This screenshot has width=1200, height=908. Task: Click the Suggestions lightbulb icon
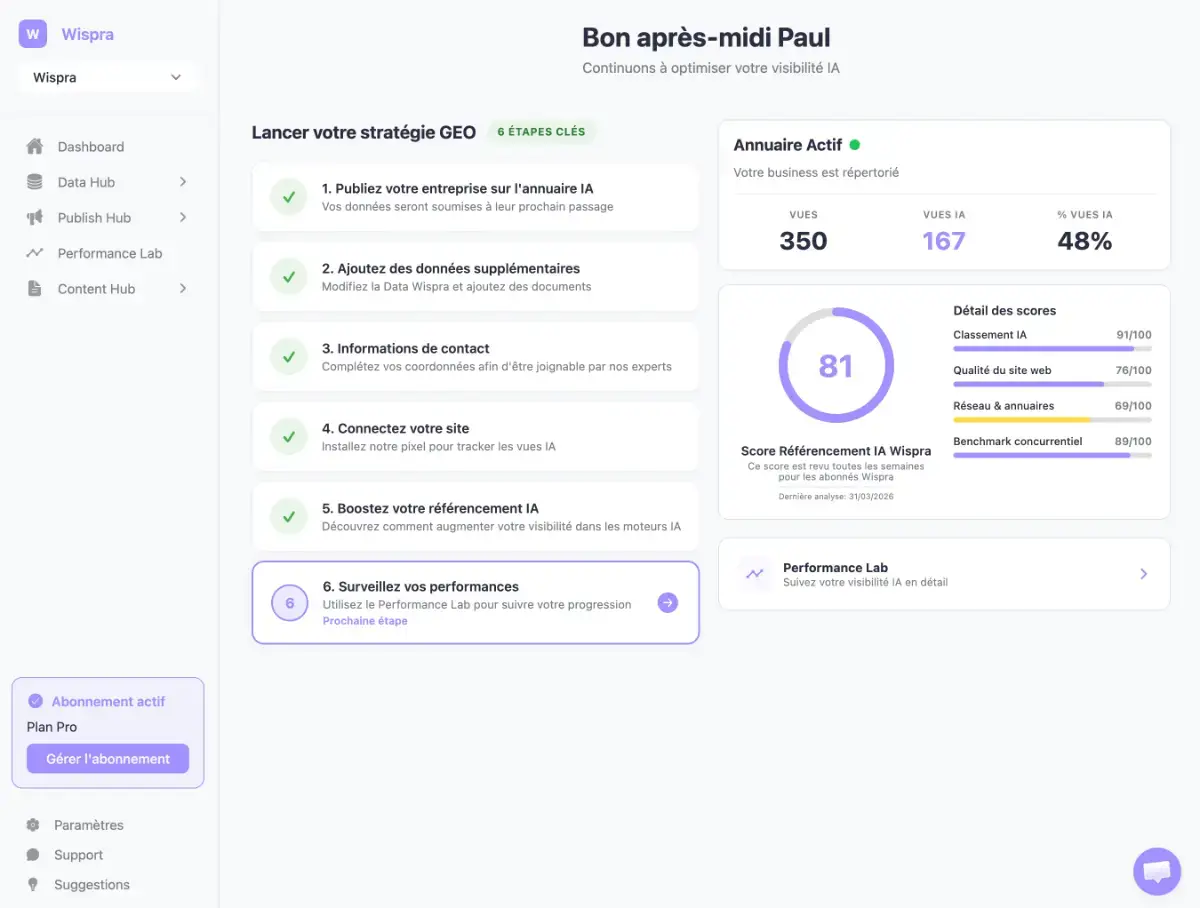pyautogui.click(x=33, y=885)
